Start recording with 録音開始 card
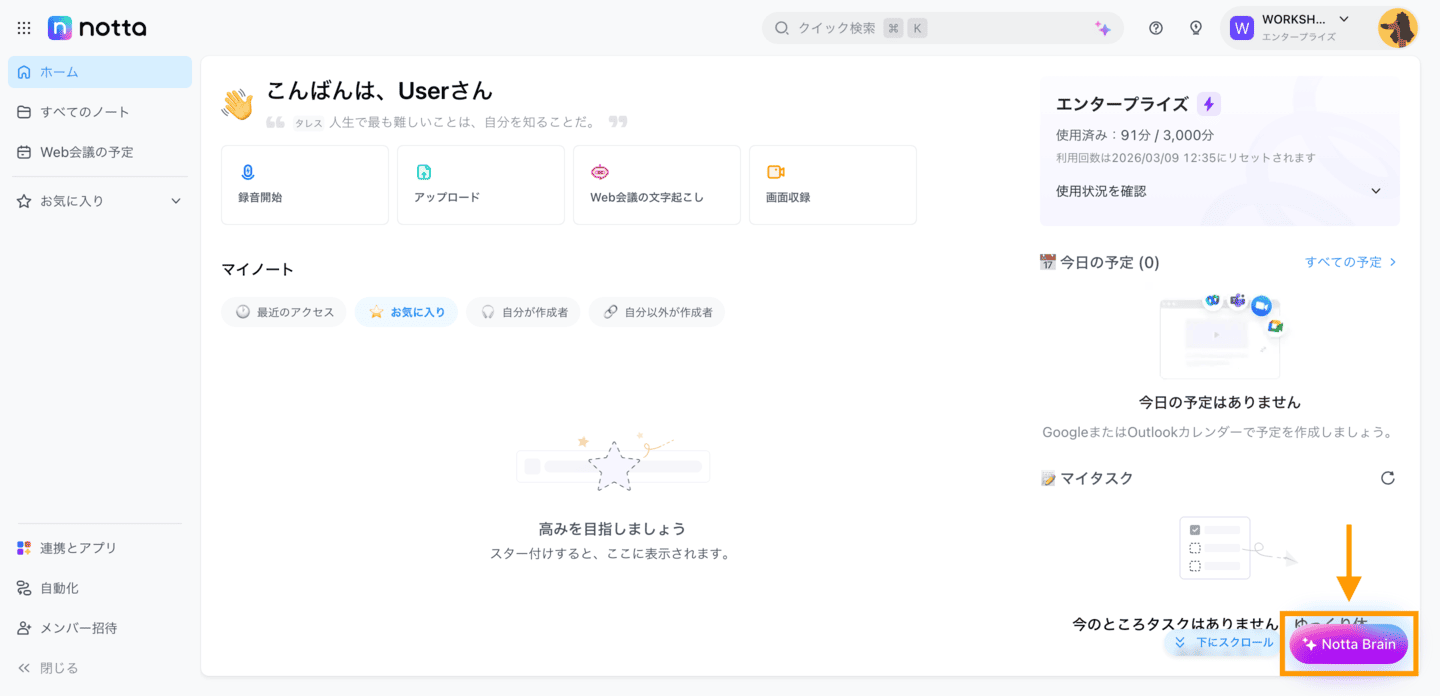This screenshot has width=1440, height=696. [x=305, y=185]
